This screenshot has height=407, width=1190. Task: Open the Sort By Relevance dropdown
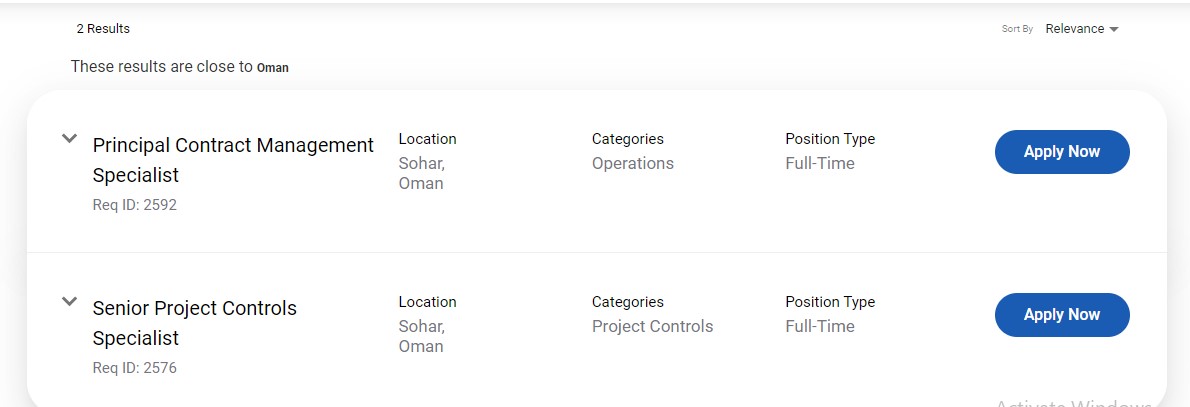1081,29
